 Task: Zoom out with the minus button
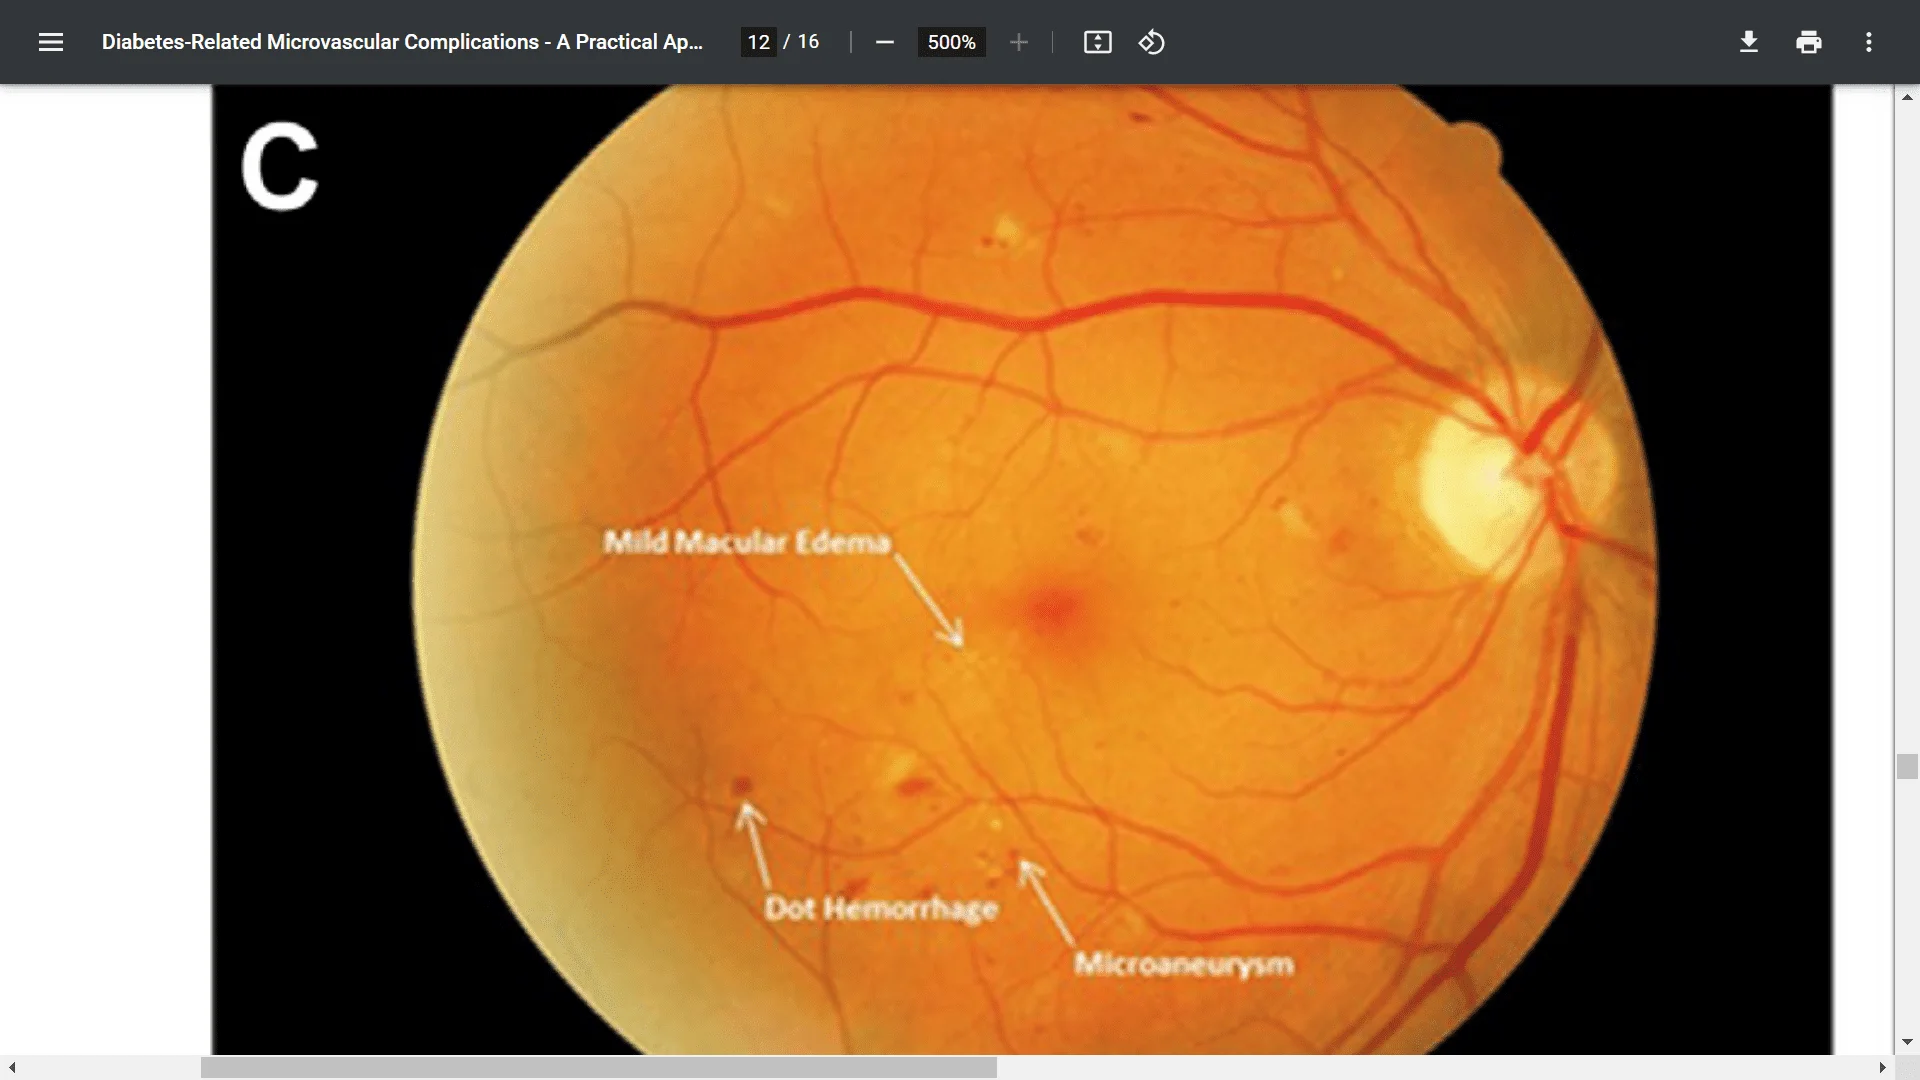click(884, 42)
